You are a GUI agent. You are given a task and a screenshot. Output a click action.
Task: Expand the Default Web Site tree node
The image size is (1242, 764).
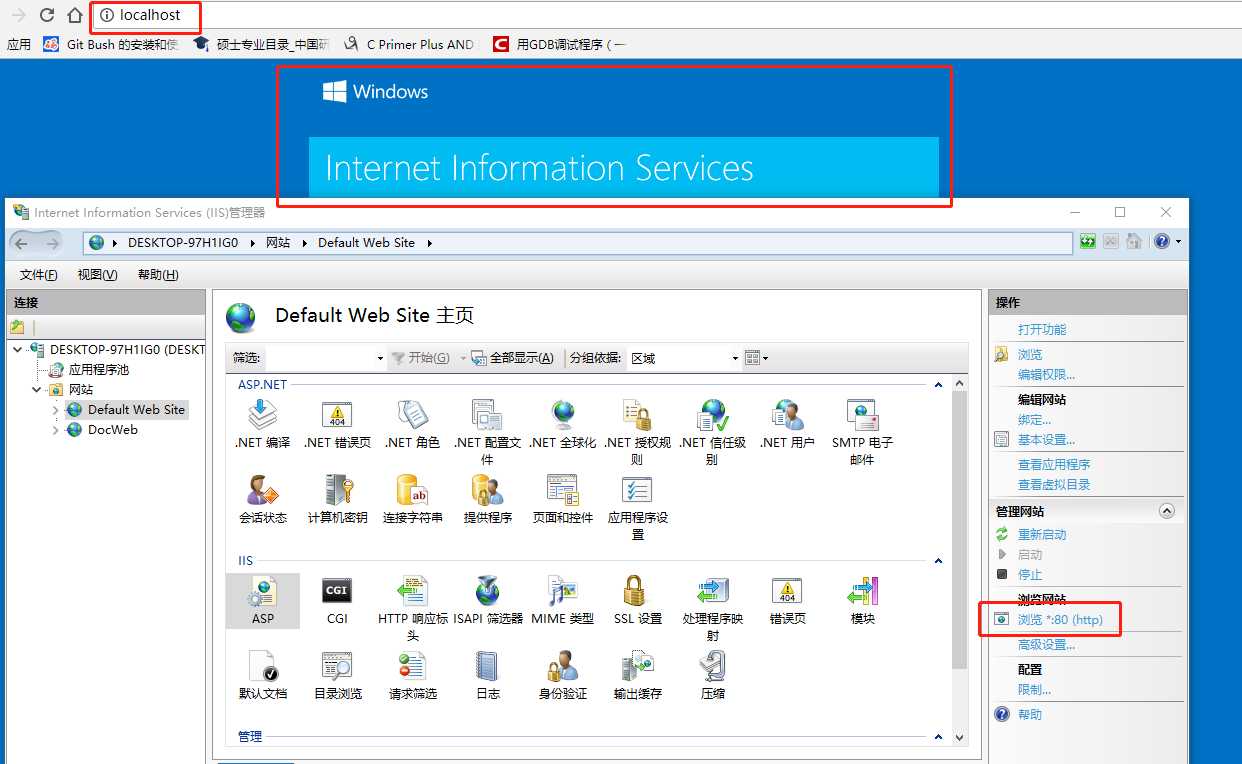pyautogui.click(x=55, y=410)
